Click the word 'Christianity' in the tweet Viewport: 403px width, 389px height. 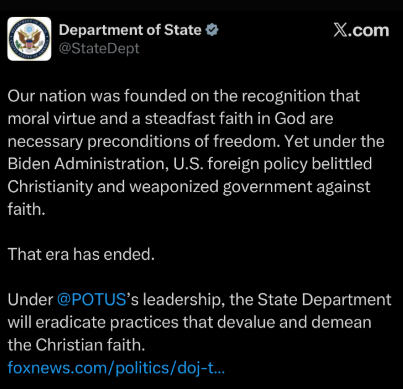point(50,187)
